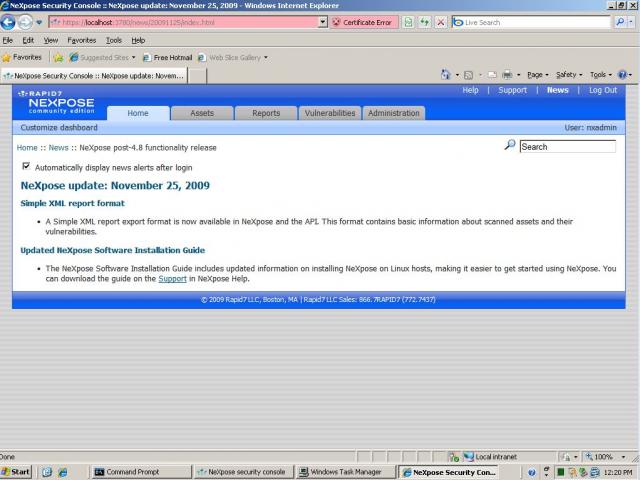Open the Safety command bar menu
640x480 pixels.
pos(569,75)
